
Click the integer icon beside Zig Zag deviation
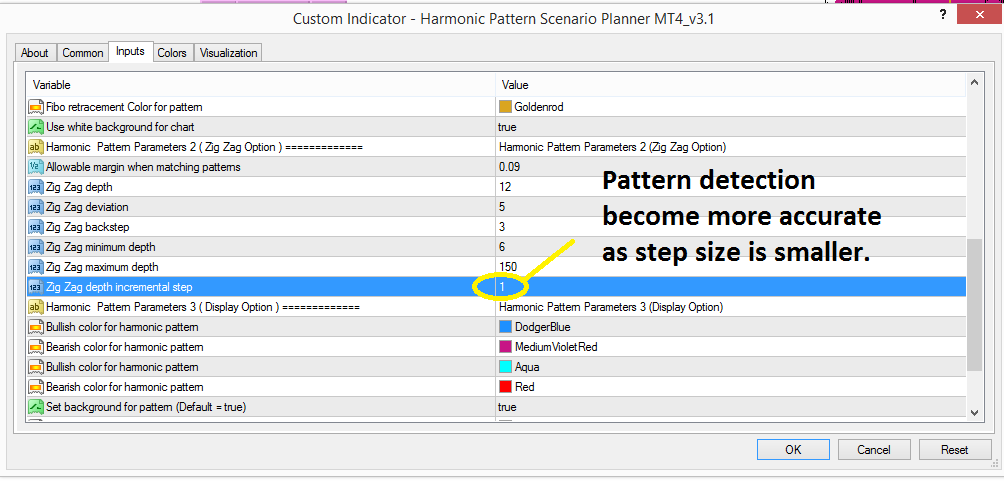point(36,207)
